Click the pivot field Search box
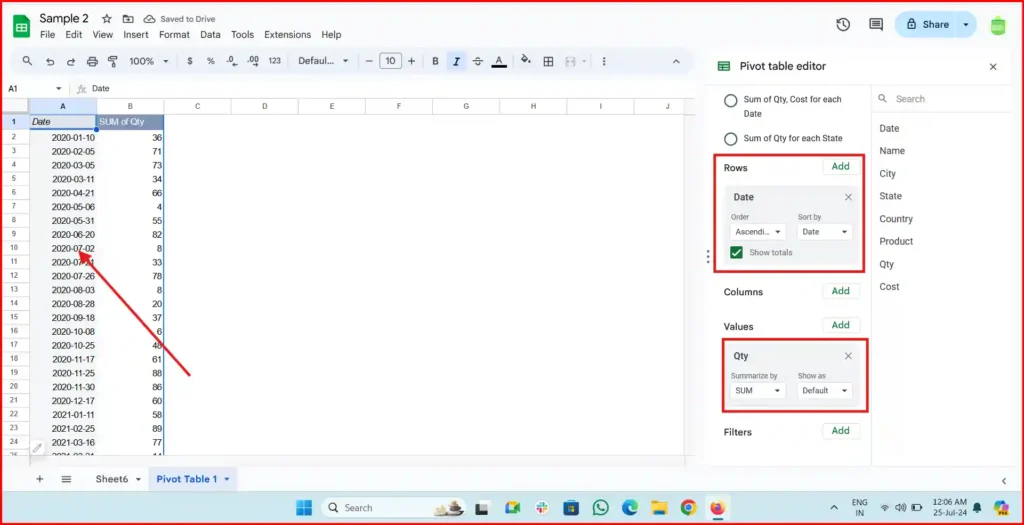 coord(940,99)
